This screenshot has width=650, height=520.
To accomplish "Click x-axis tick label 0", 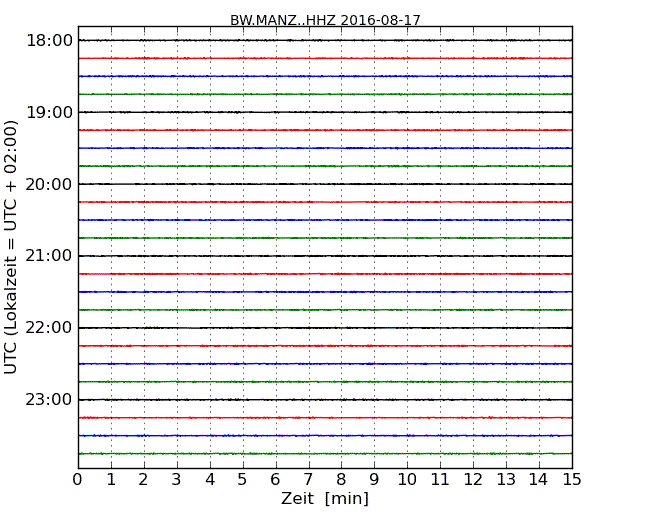I will coord(78,480).
